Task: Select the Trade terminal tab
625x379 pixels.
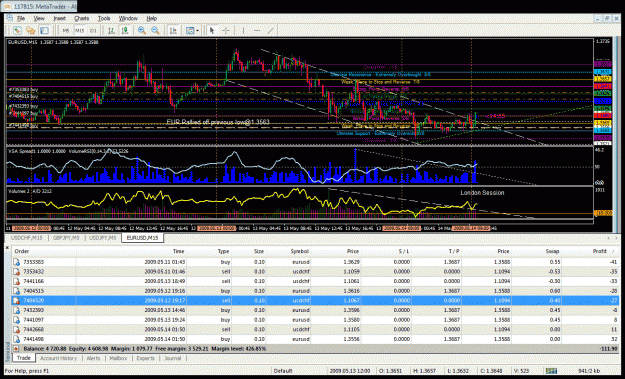Action: pyautogui.click(x=24, y=358)
